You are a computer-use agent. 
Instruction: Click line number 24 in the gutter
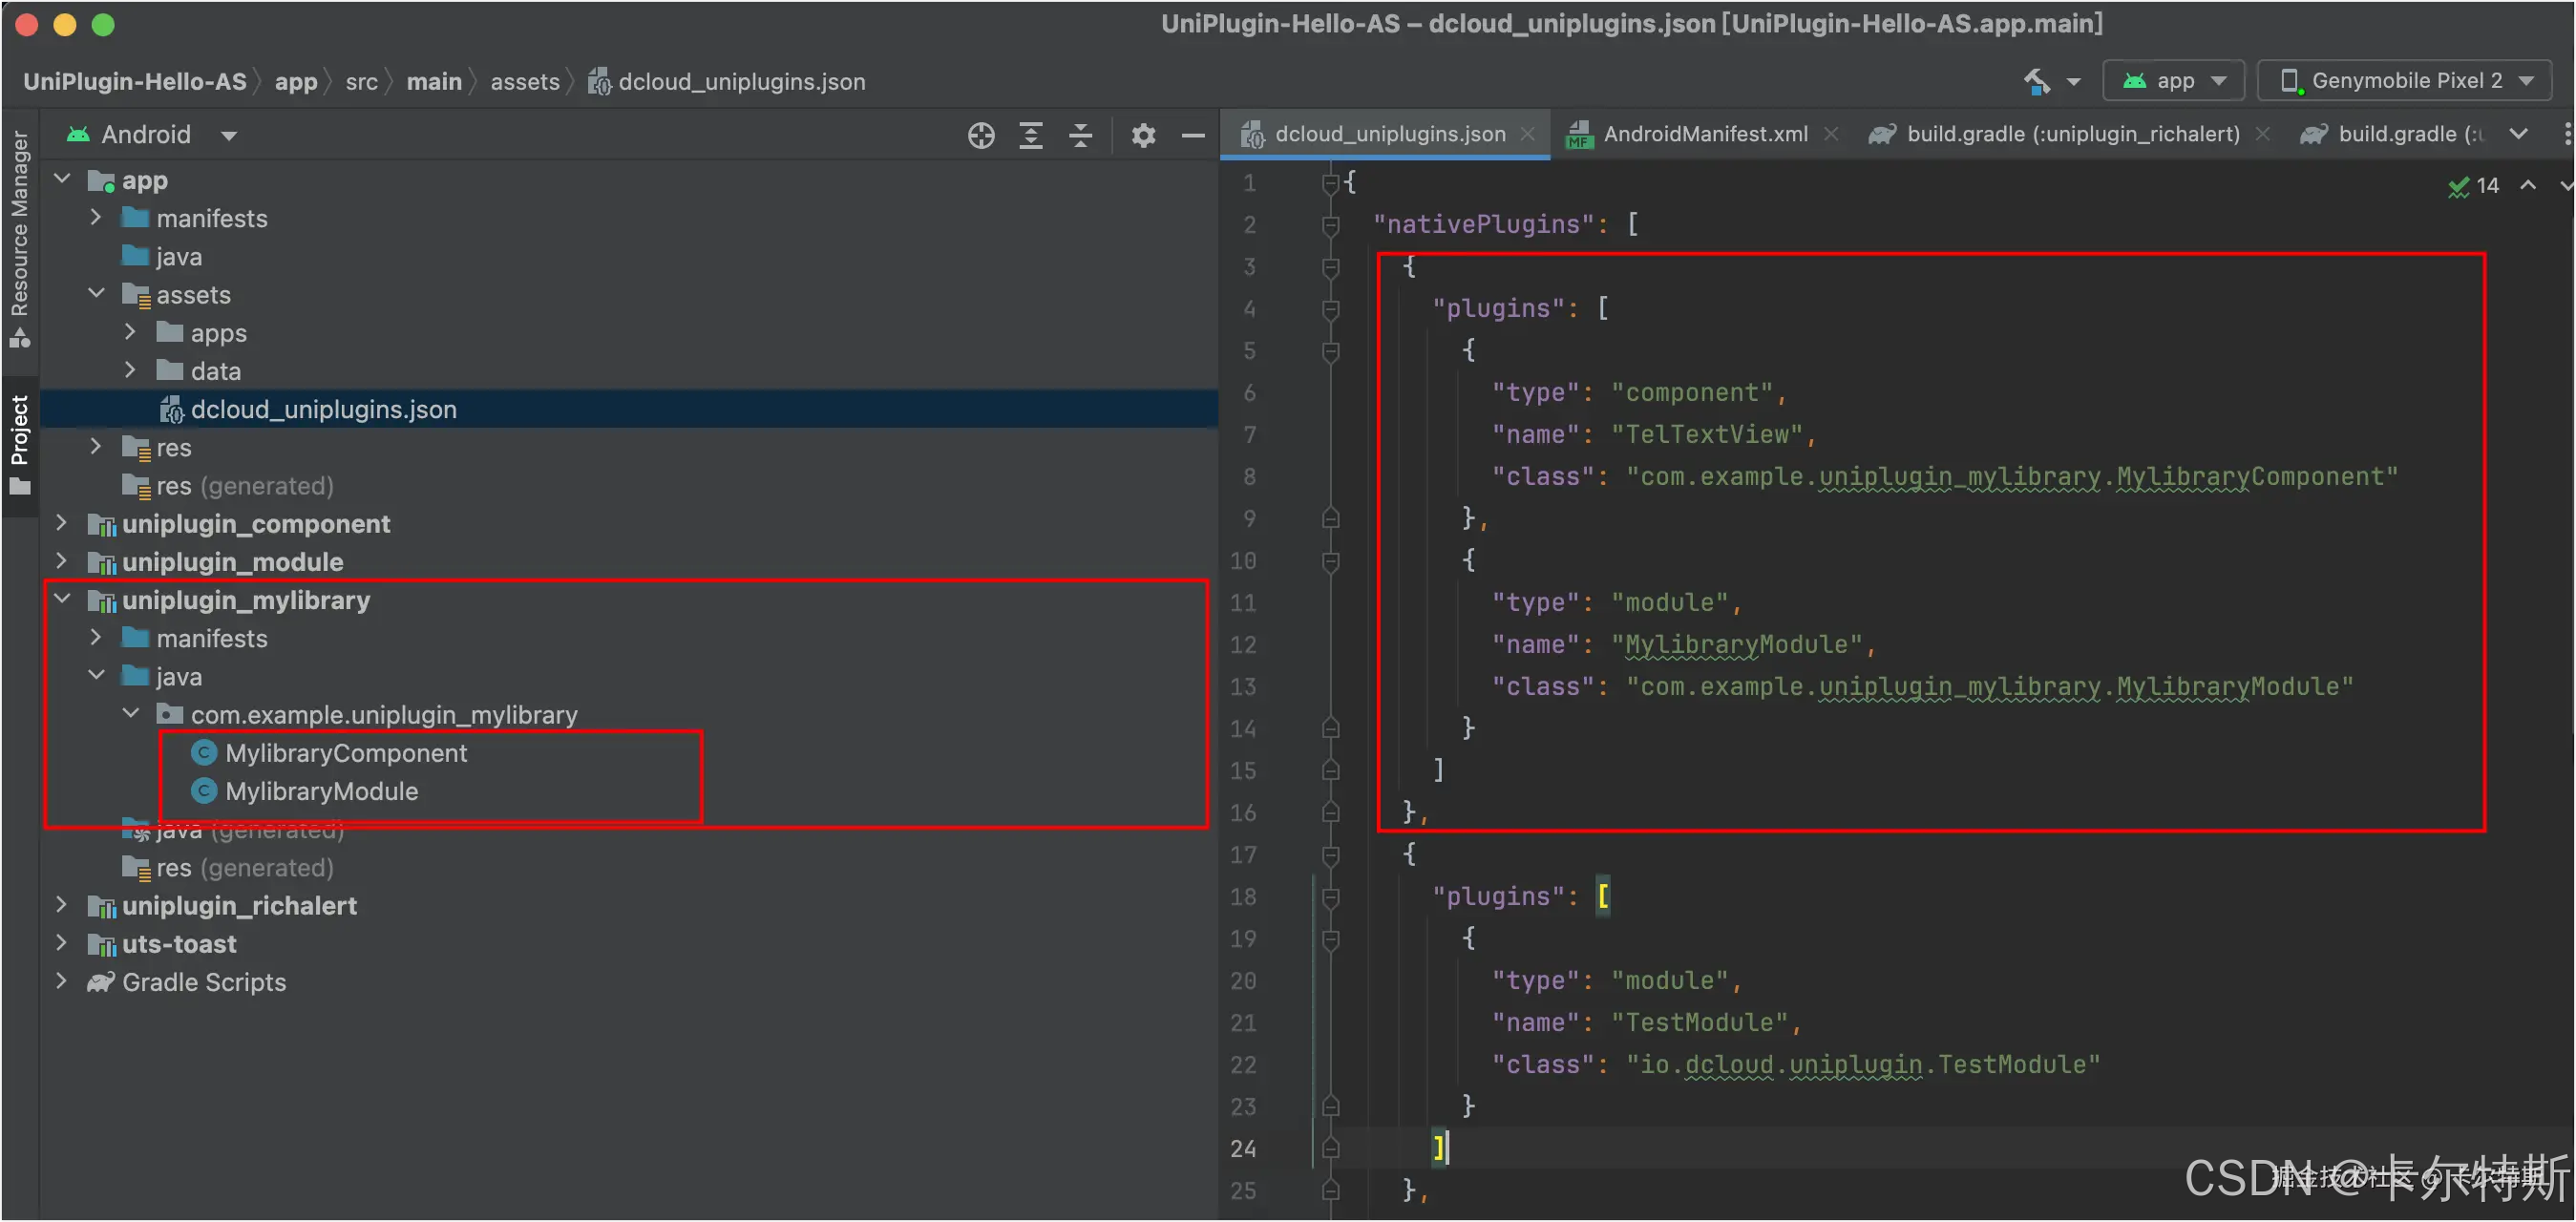point(1243,1149)
